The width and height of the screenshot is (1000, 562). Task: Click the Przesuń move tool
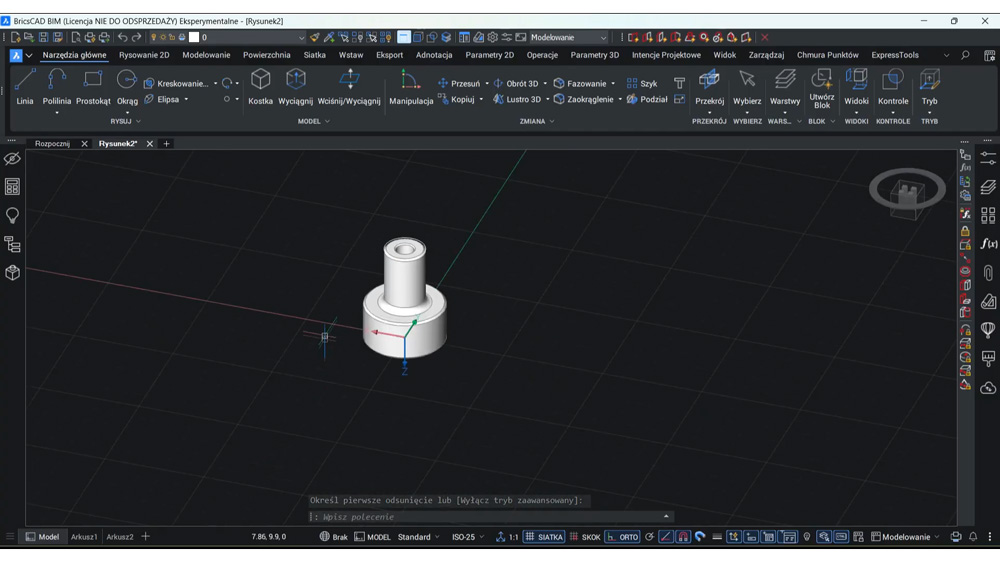(x=459, y=84)
